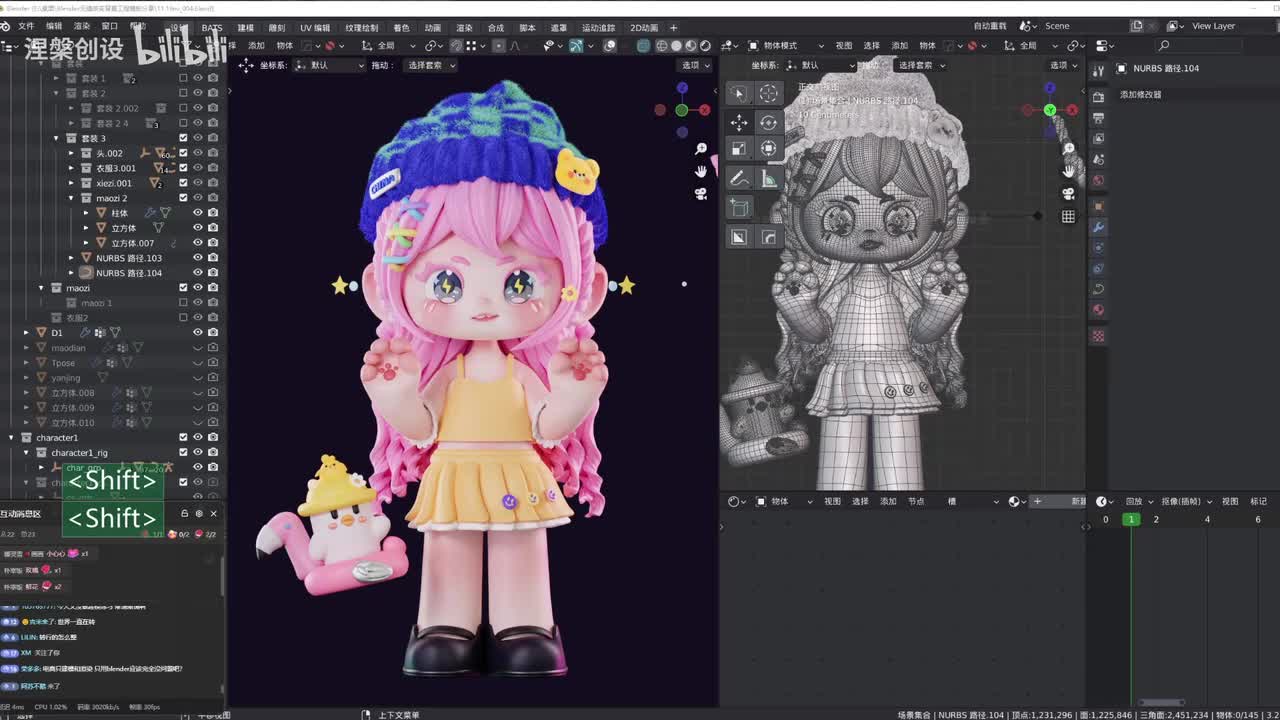The image size is (1280, 720).
Task: Select the Select Box tool in right viewport
Action: pyautogui.click(x=739, y=93)
